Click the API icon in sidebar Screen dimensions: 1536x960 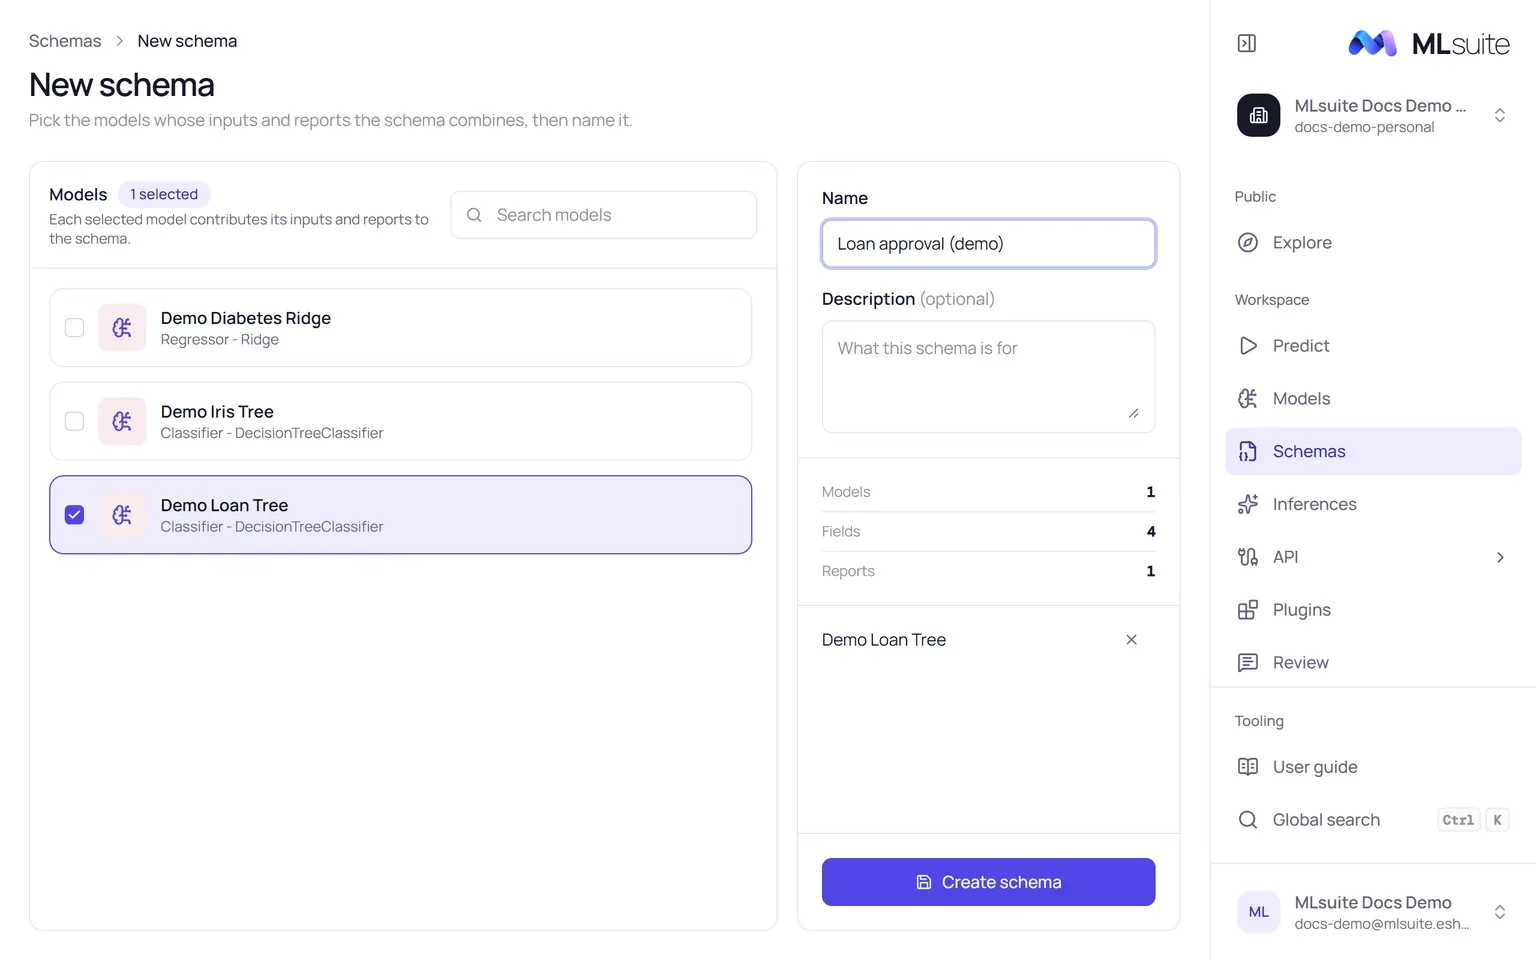click(1248, 557)
